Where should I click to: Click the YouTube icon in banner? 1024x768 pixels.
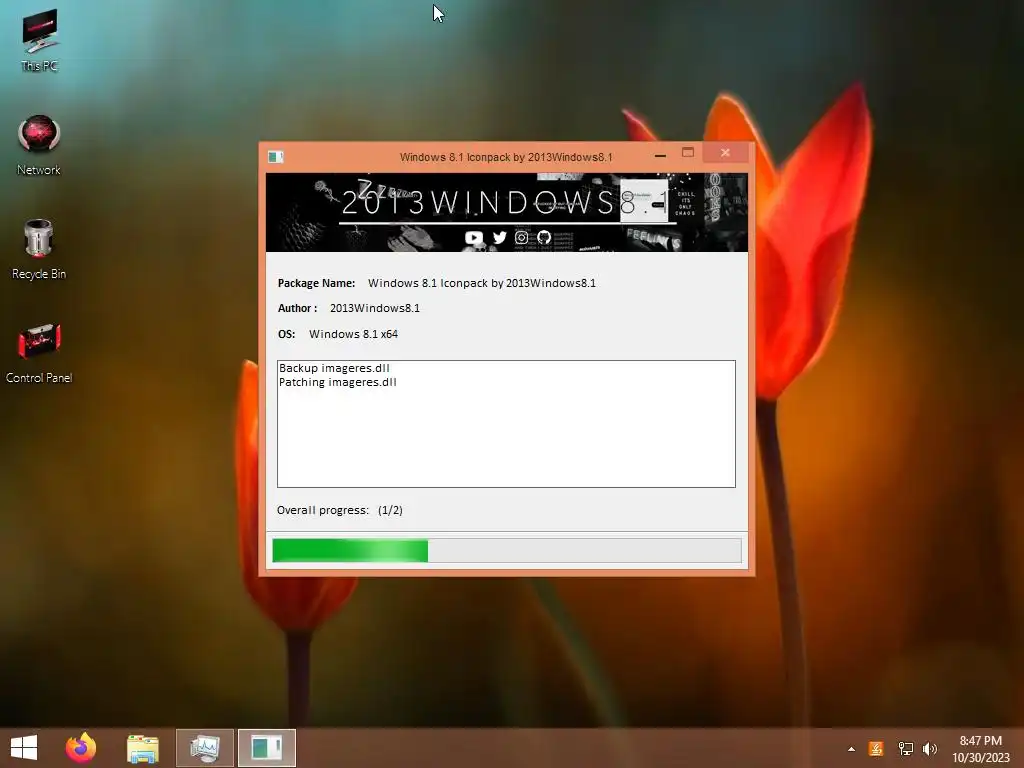[473, 238]
